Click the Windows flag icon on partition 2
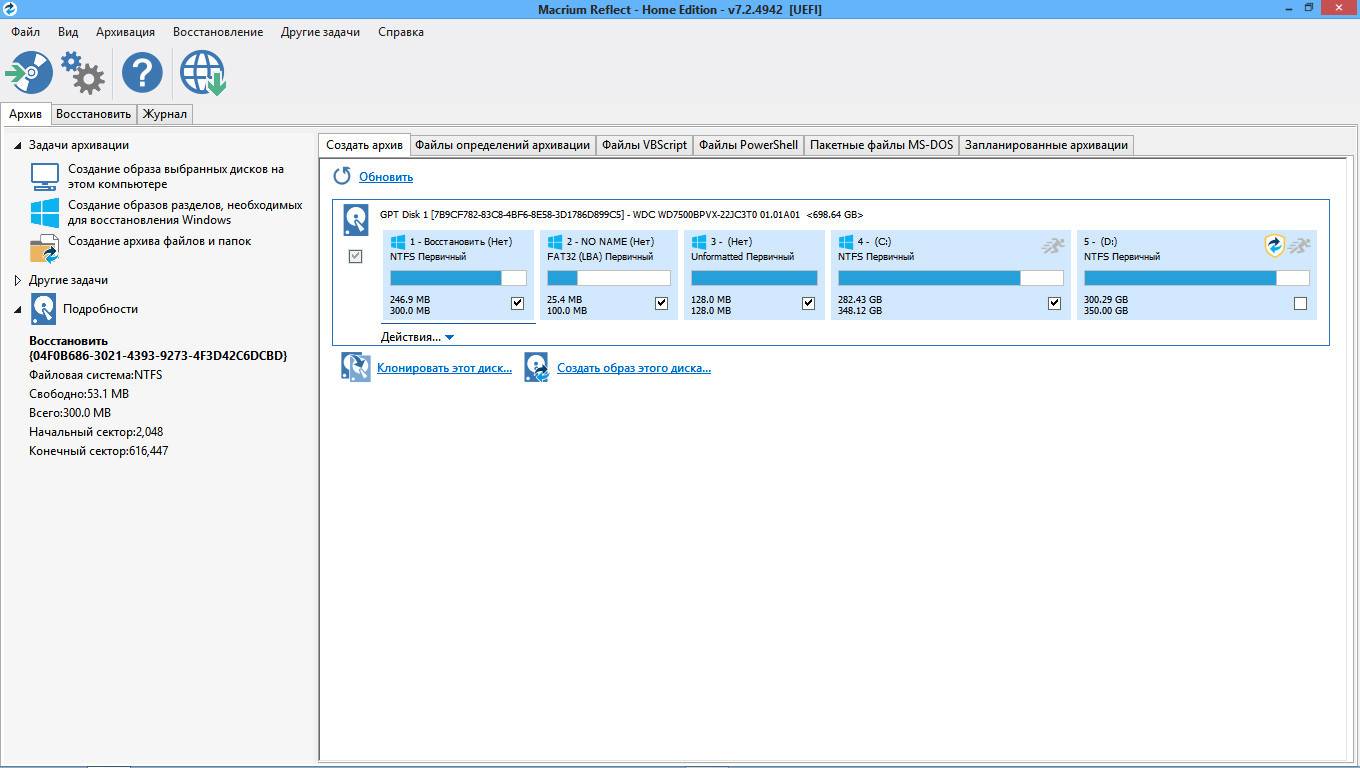1360x768 pixels. coord(555,242)
